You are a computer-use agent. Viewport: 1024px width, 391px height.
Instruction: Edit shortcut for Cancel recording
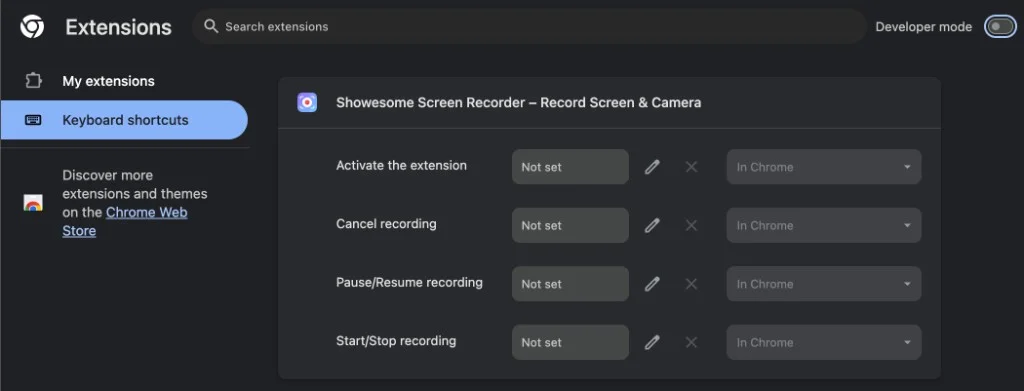click(652, 226)
